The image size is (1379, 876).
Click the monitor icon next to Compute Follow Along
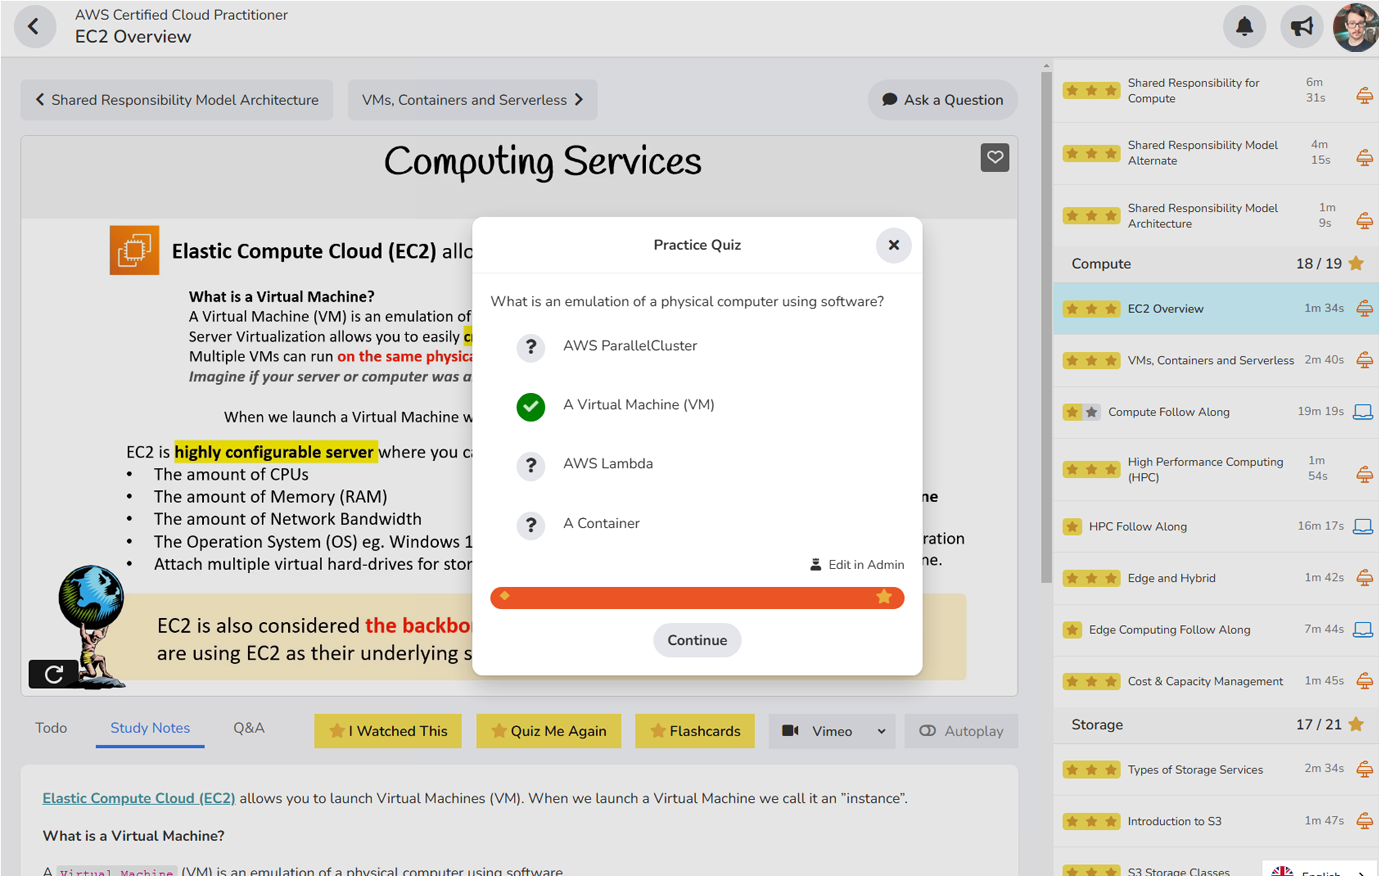[x=1364, y=411]
